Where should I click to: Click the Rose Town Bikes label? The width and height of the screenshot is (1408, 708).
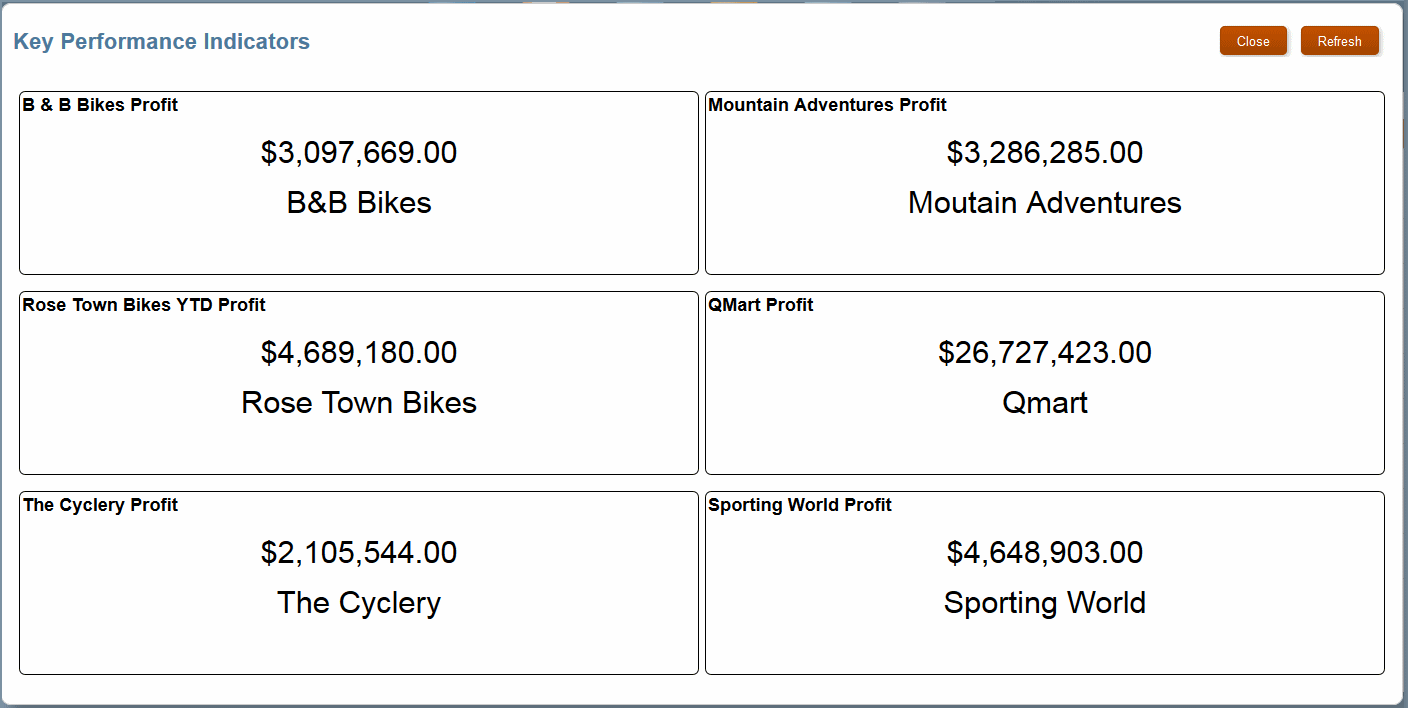pyautogui.click(x=359, y=403)
